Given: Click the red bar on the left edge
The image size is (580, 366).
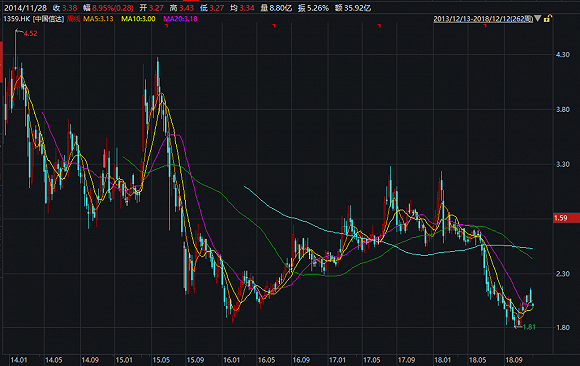Looking at the screenshot, I should click(1, 62).
